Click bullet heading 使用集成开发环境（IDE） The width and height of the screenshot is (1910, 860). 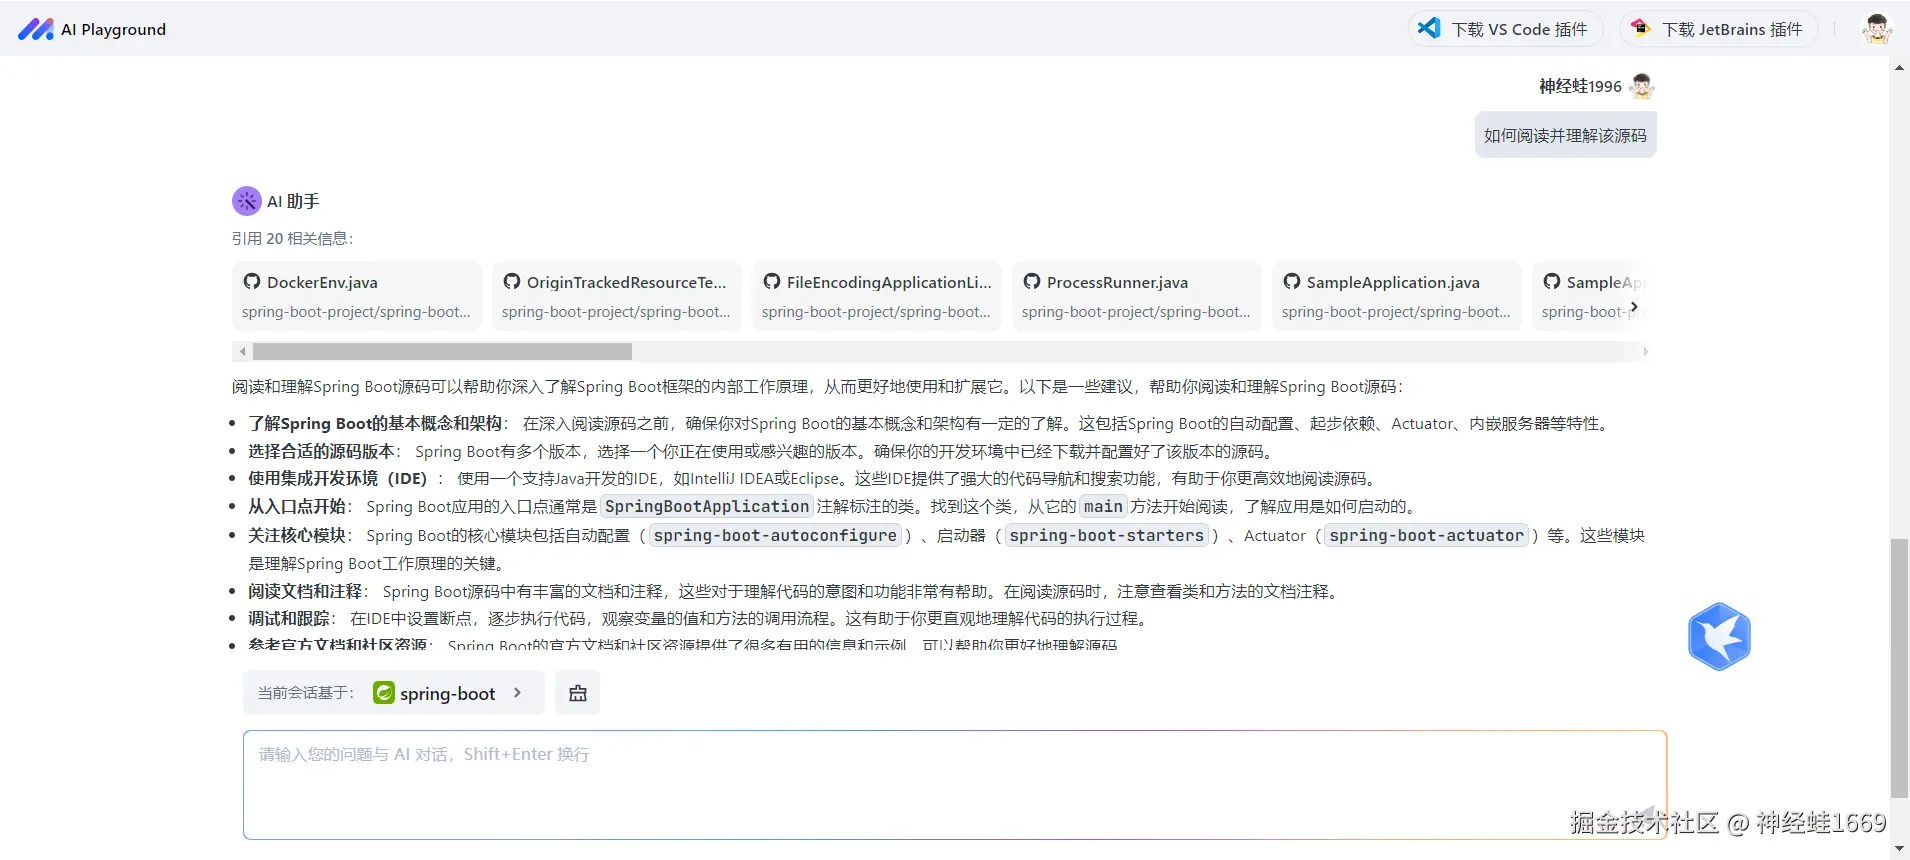(x=342, y=478)
